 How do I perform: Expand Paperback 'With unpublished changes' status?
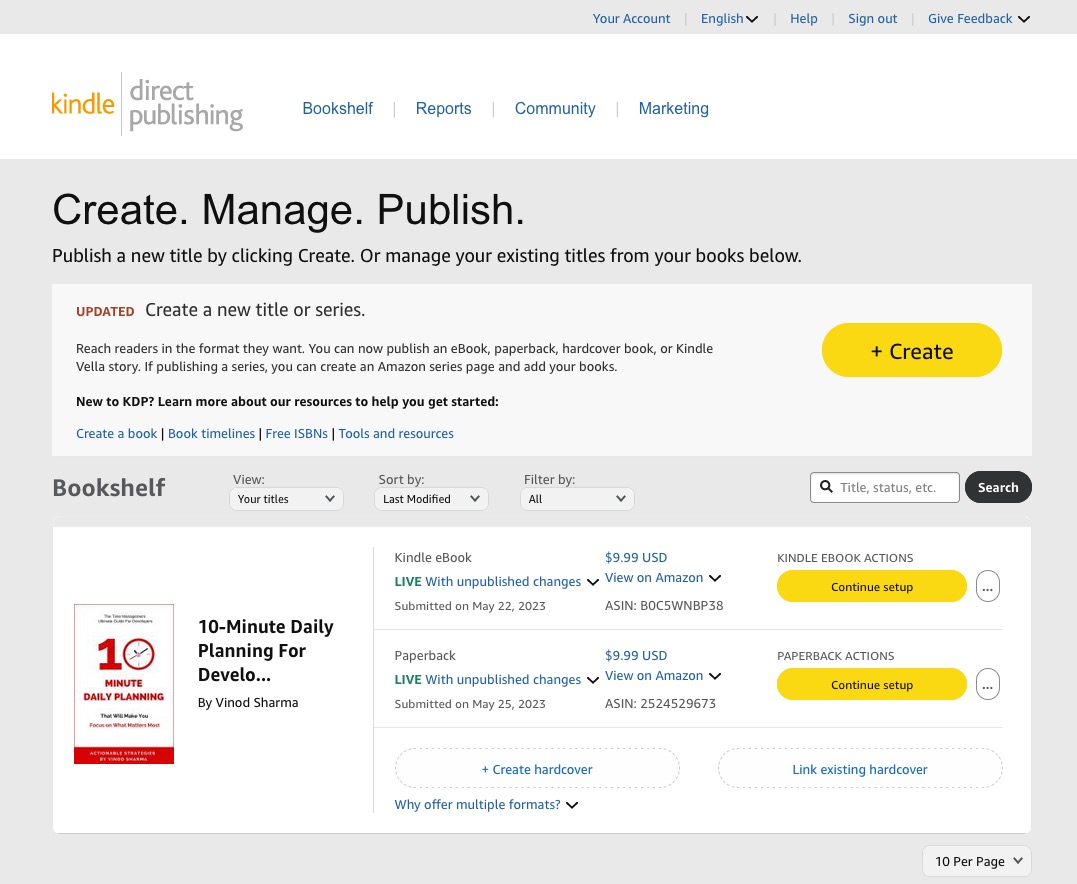[x=497, y=679]
